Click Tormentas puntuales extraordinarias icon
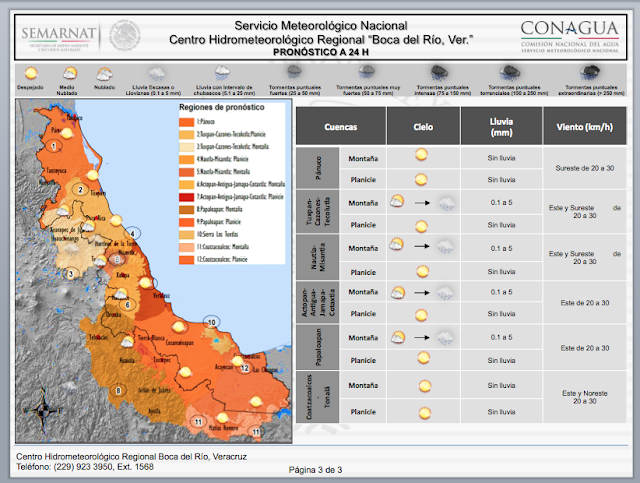 point(590,73)
